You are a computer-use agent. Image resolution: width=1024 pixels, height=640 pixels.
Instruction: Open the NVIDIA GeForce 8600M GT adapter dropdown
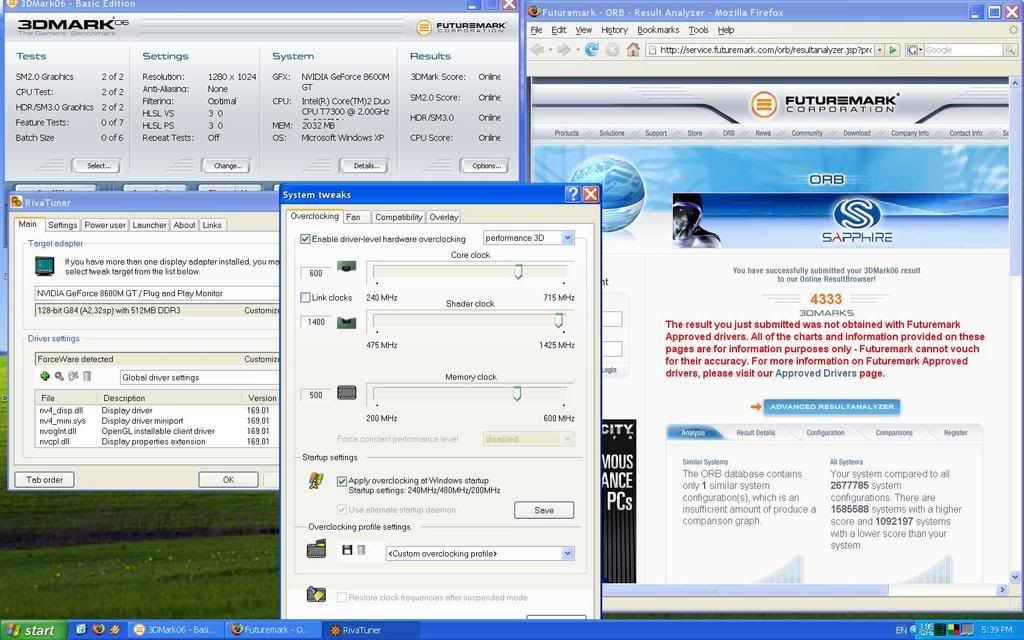(157, 293)
